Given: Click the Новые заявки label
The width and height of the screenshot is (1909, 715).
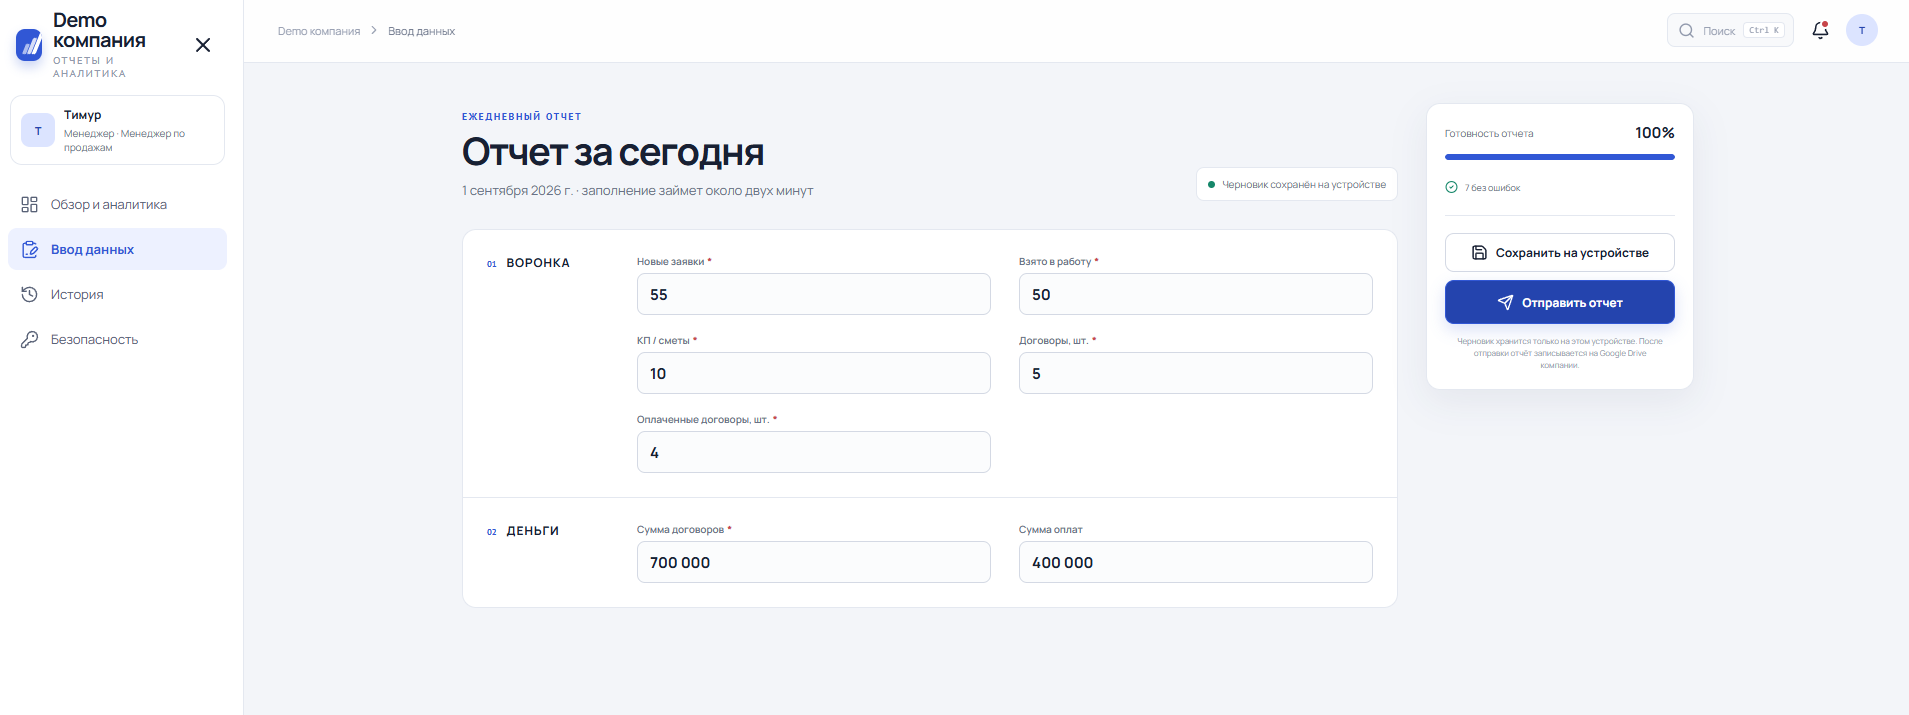Looking at the screenshot, I should pyautogui.click(x=670, y=262).
